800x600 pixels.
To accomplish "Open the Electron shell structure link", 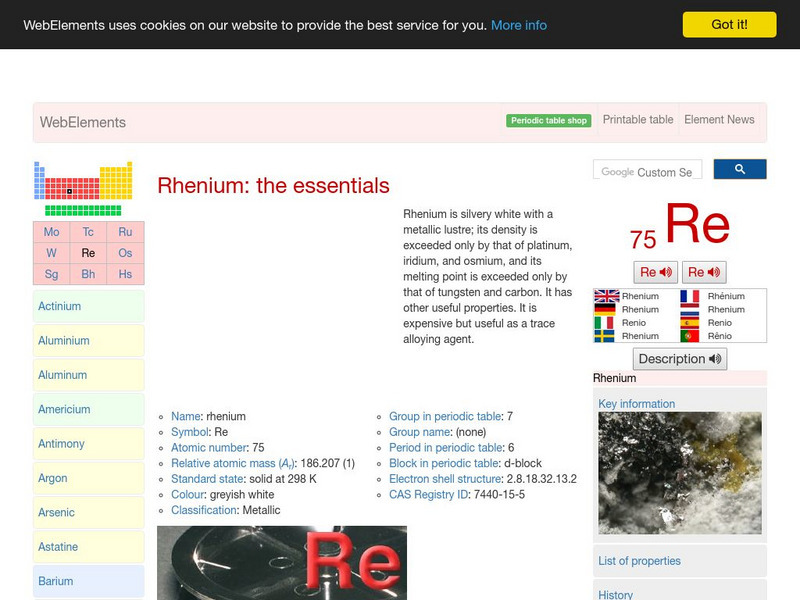I will tap(446, 479).
